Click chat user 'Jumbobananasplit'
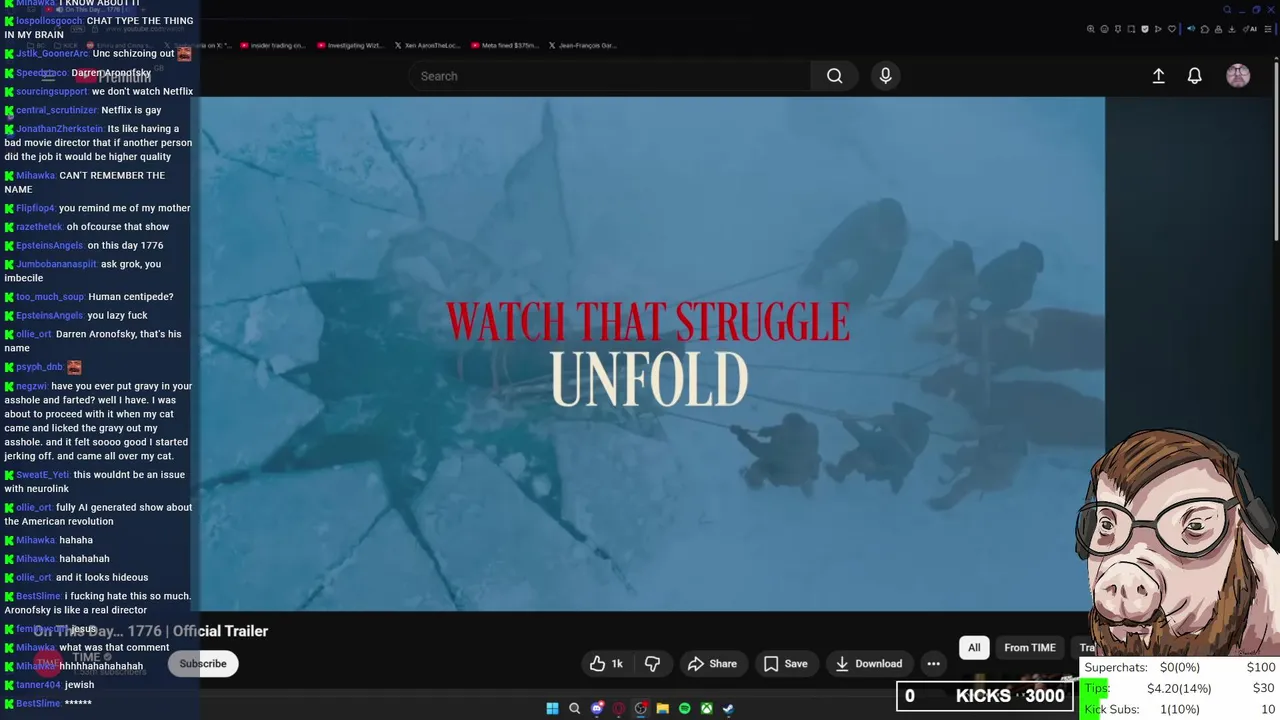The width and height of the screenshot is (1280, 720). (57, 264)
